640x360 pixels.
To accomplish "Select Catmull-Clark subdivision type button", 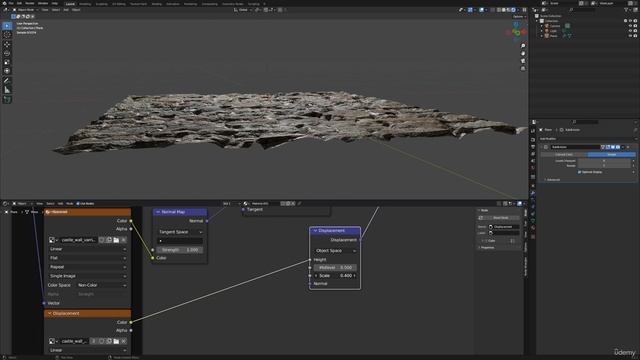I will click(564, 155).
